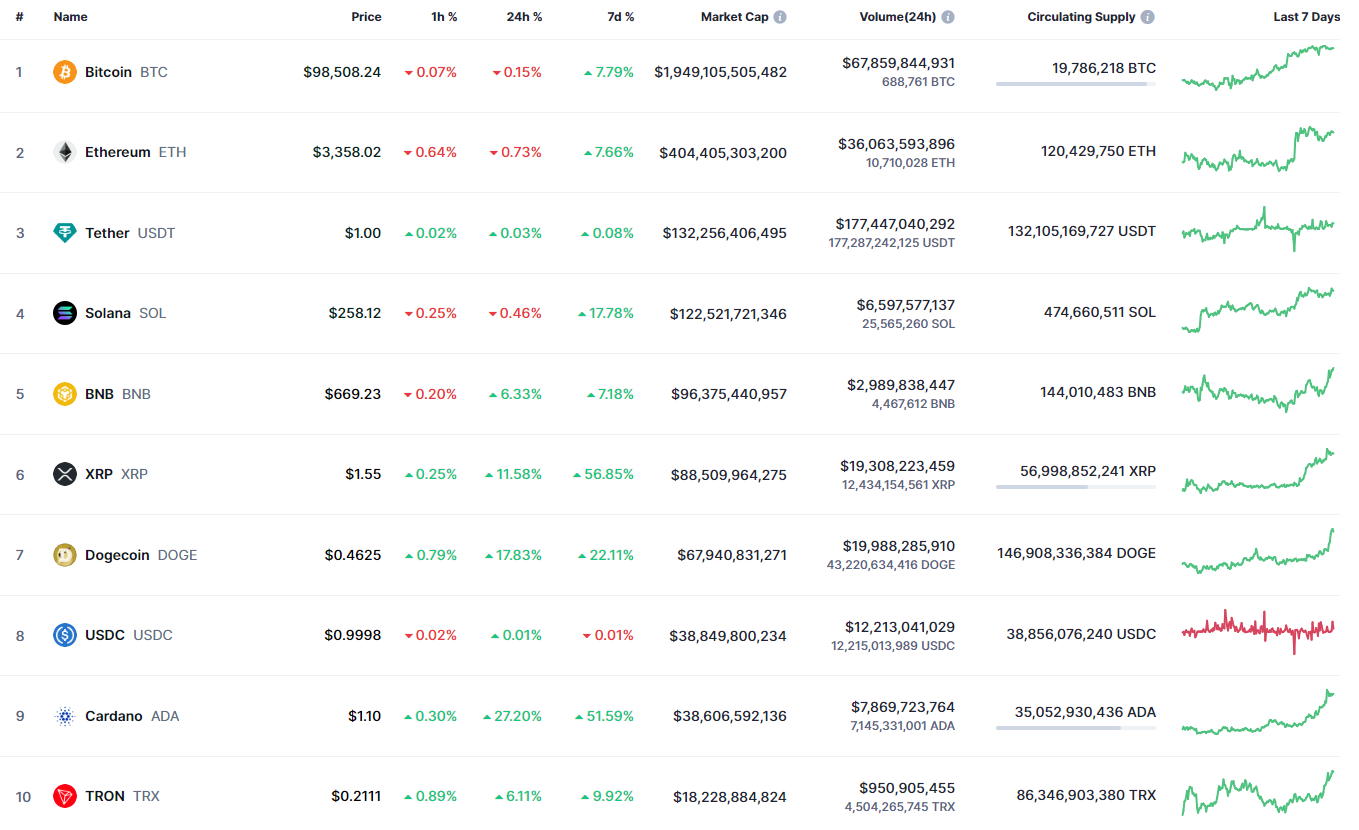Click the Solana 7-day price sparkline
Viewport: 1359px width, 830px height.
point(1257,312)
